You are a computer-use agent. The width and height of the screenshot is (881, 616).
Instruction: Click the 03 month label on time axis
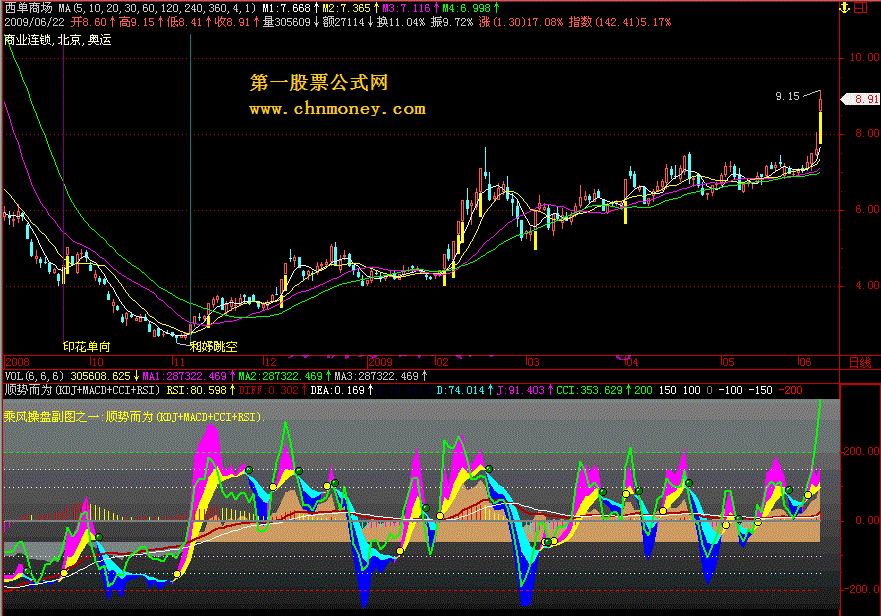tap(533, 363)
